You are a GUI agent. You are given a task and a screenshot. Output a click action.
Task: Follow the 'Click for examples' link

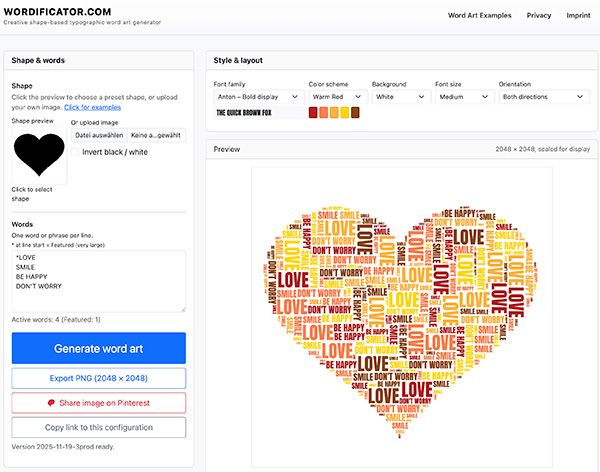coord(92,107)
